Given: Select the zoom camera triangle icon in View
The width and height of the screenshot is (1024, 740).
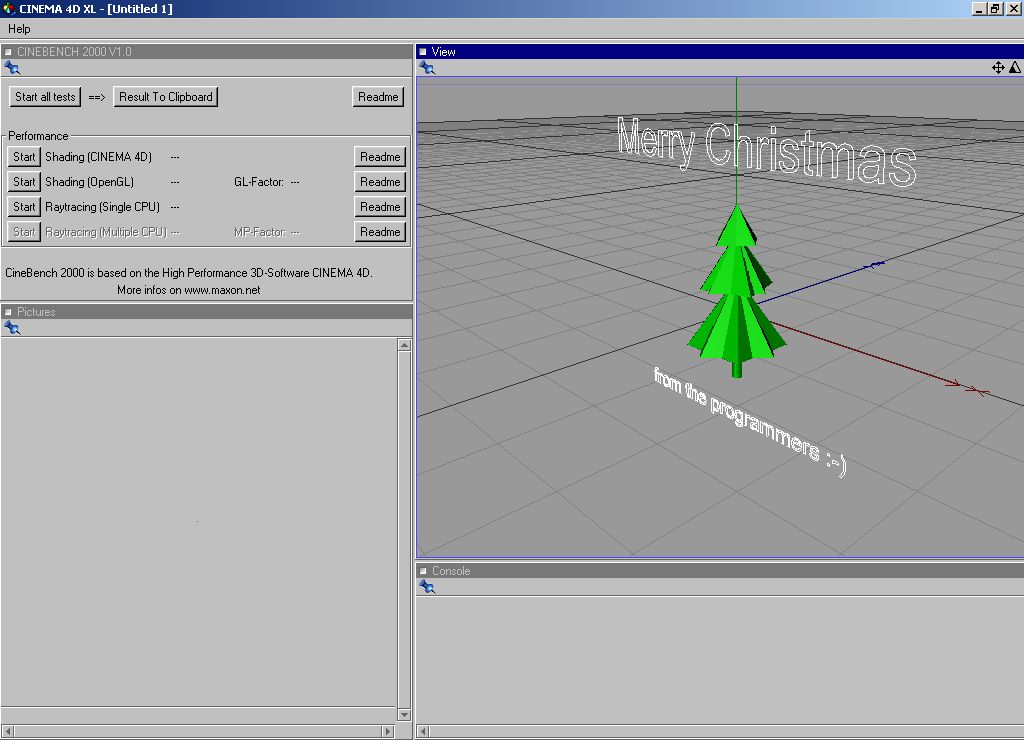Looking at the screenshot, I should click(1015, 67).
